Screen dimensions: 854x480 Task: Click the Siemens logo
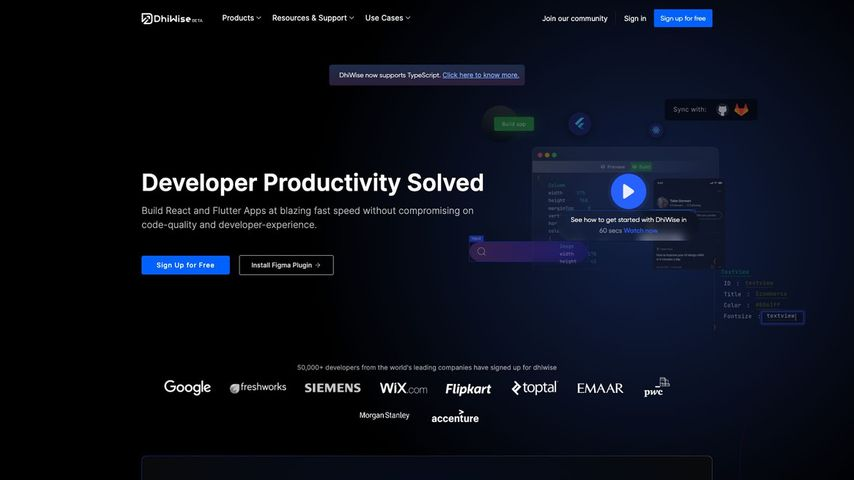332,388
